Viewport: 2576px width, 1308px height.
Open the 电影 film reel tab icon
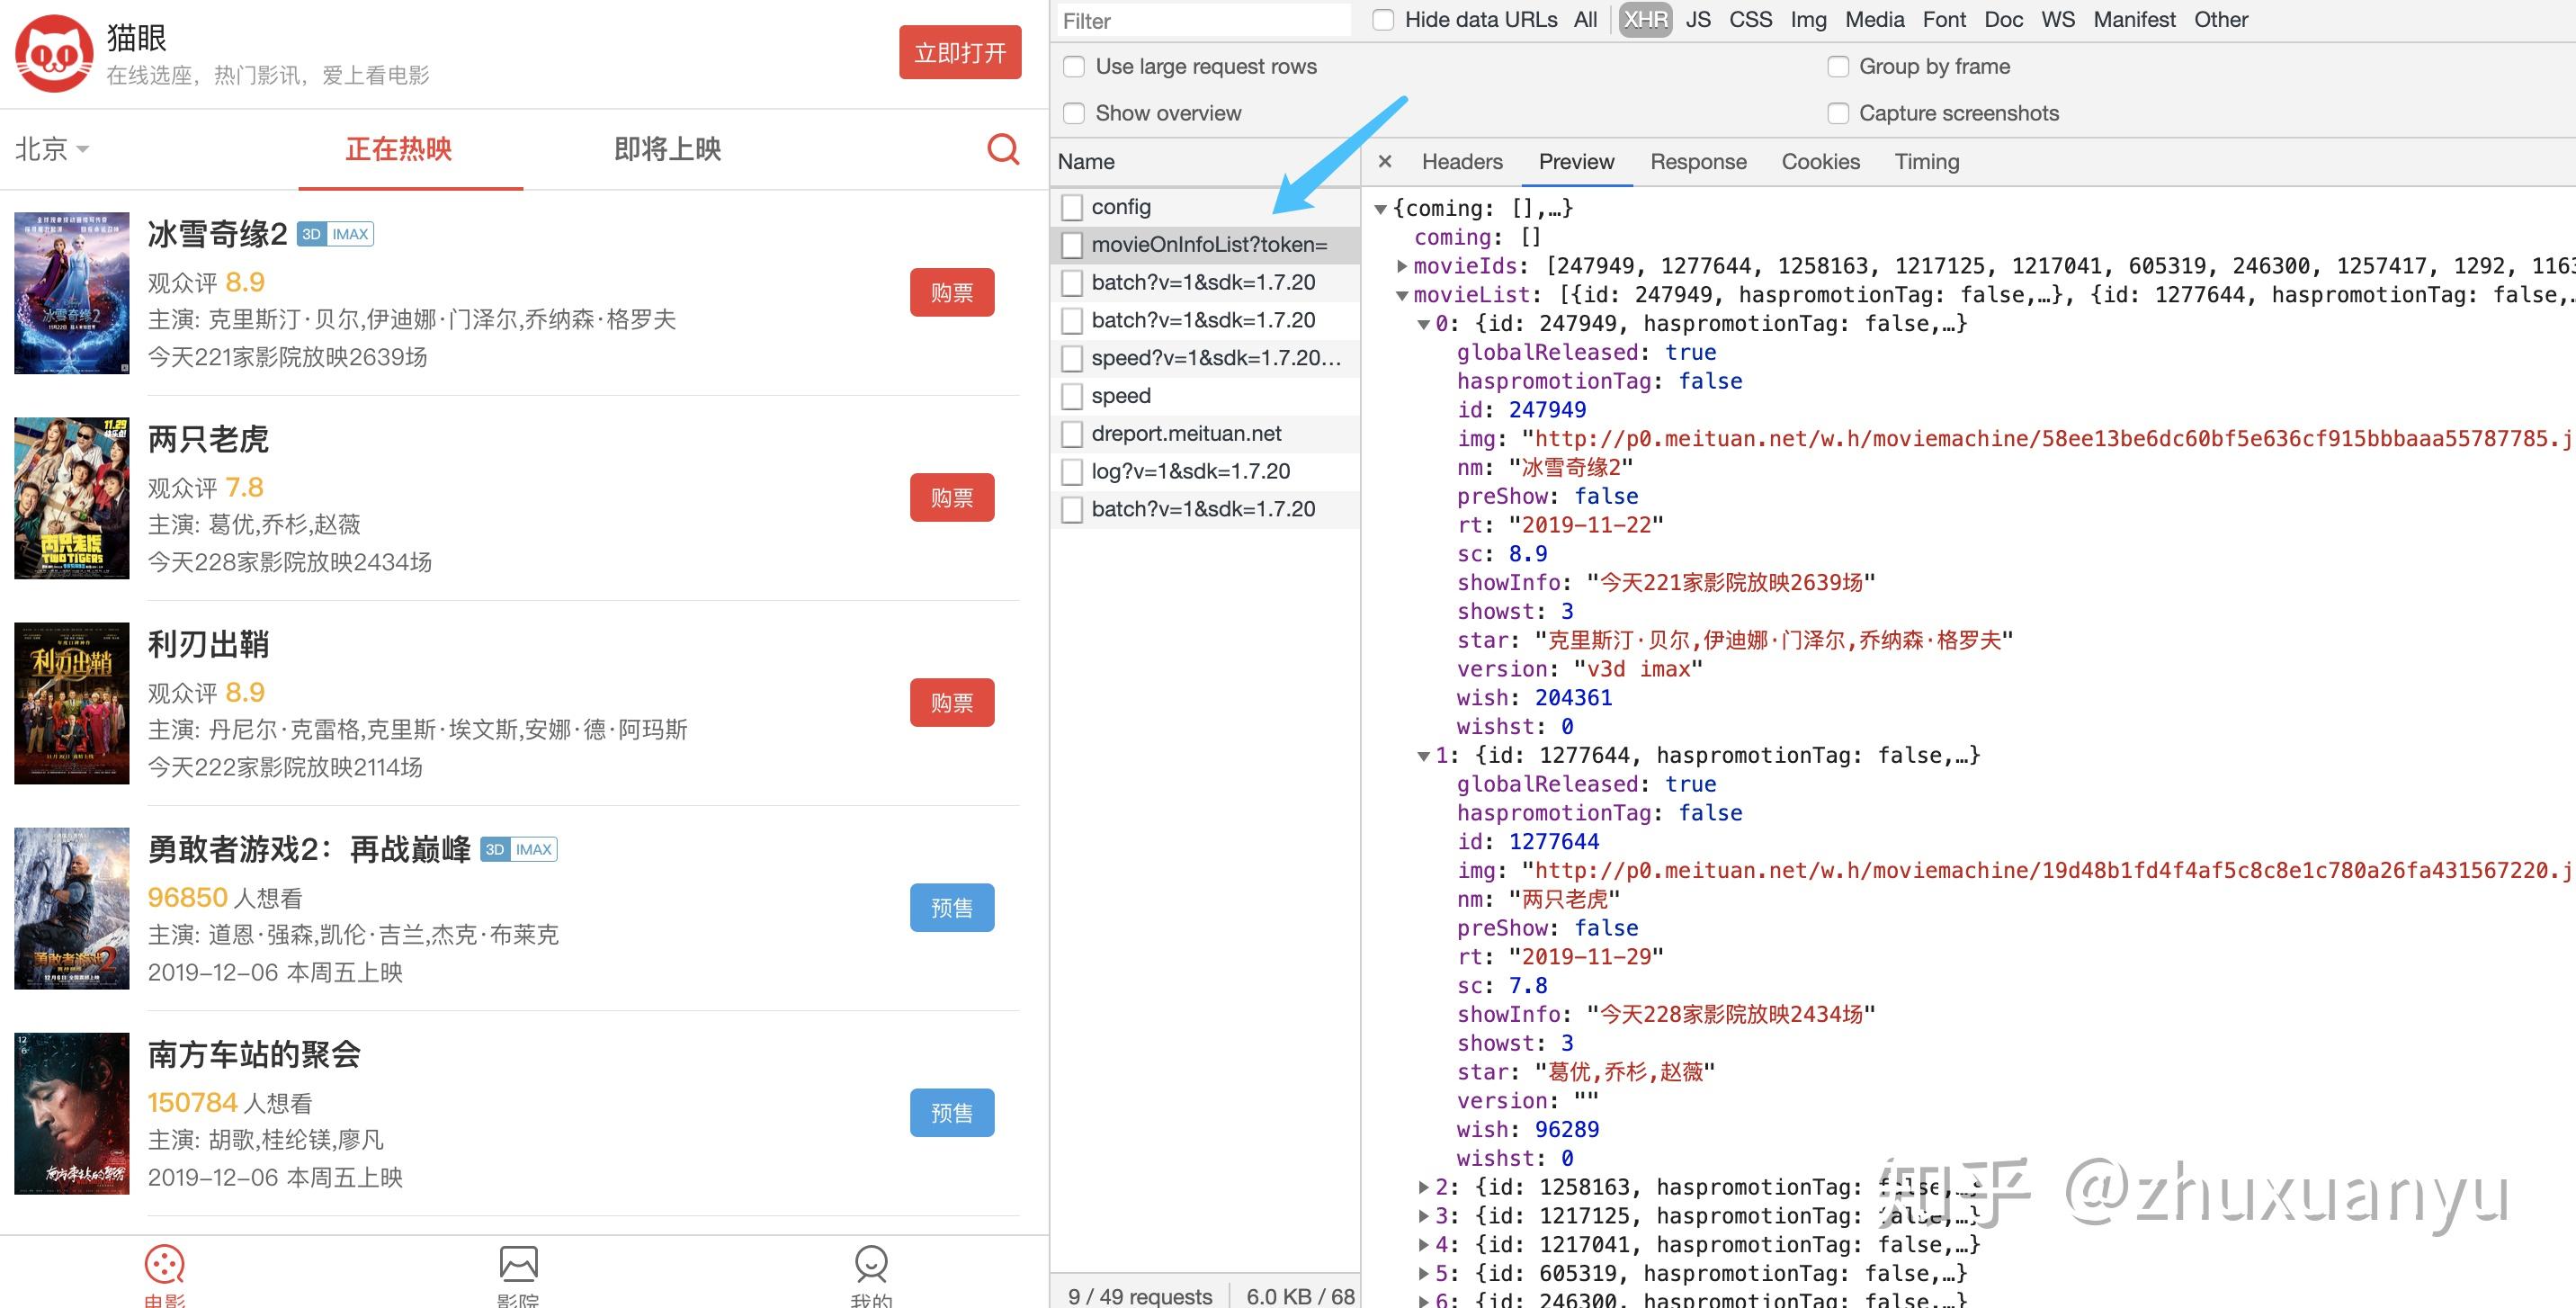[164, 1265]
